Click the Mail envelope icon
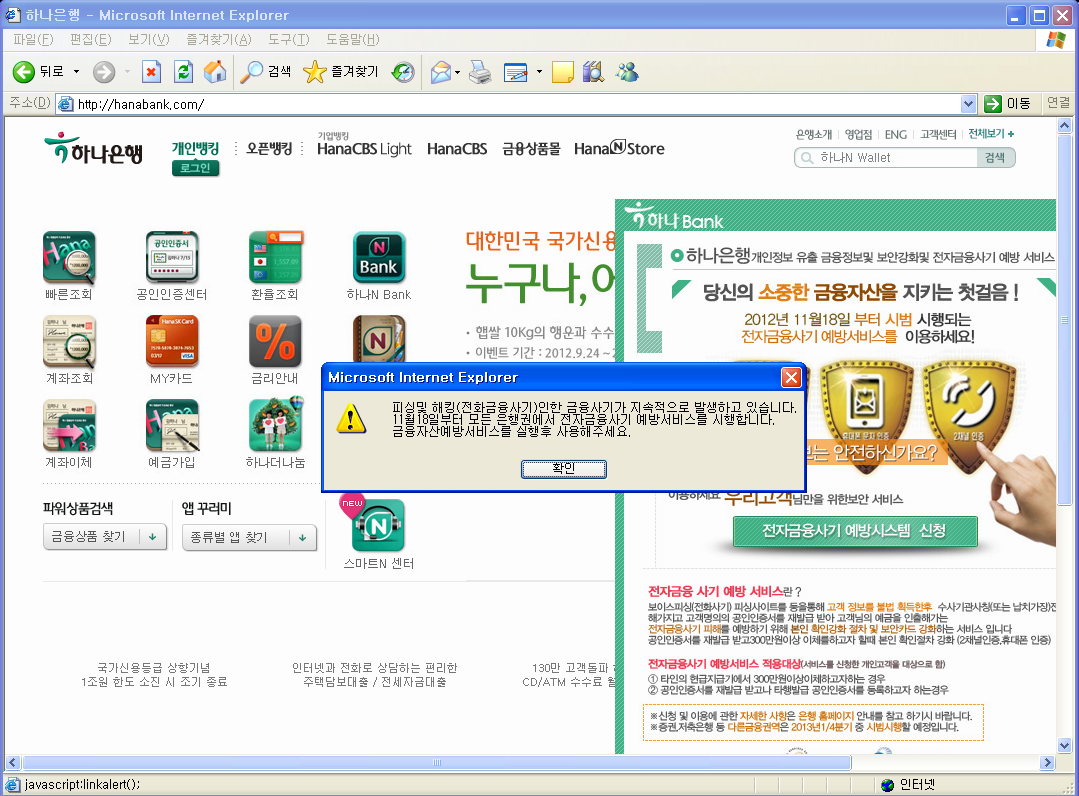This screenshot has width=1079, height=796. [440, 72]
